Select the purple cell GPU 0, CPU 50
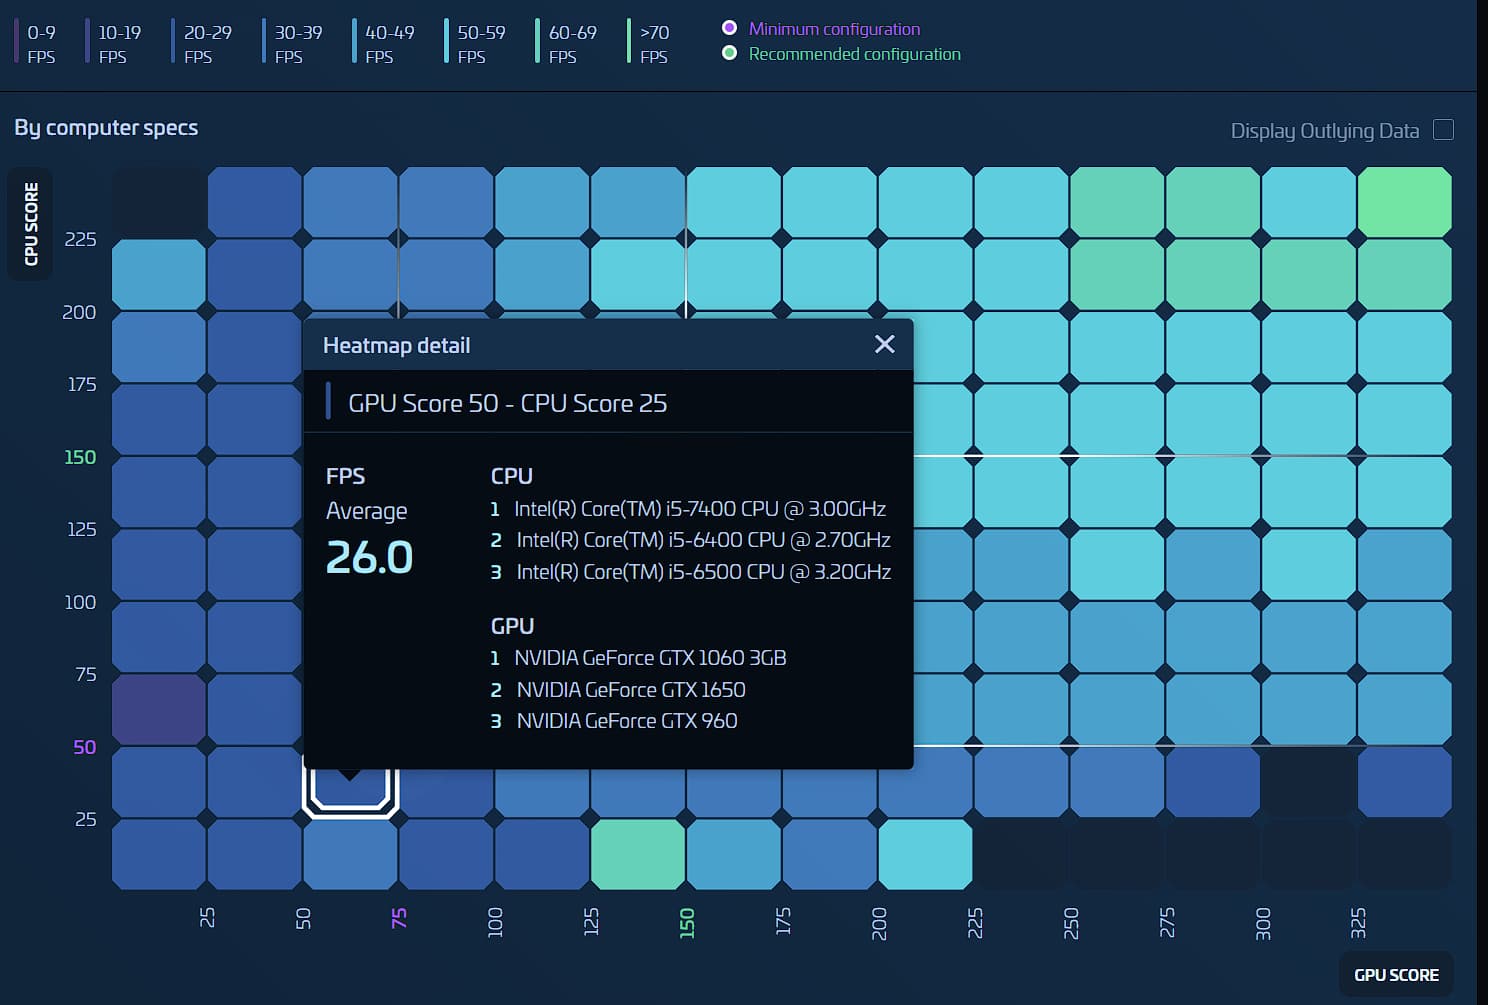1488x1005 pixels. (x=159, y=709)
